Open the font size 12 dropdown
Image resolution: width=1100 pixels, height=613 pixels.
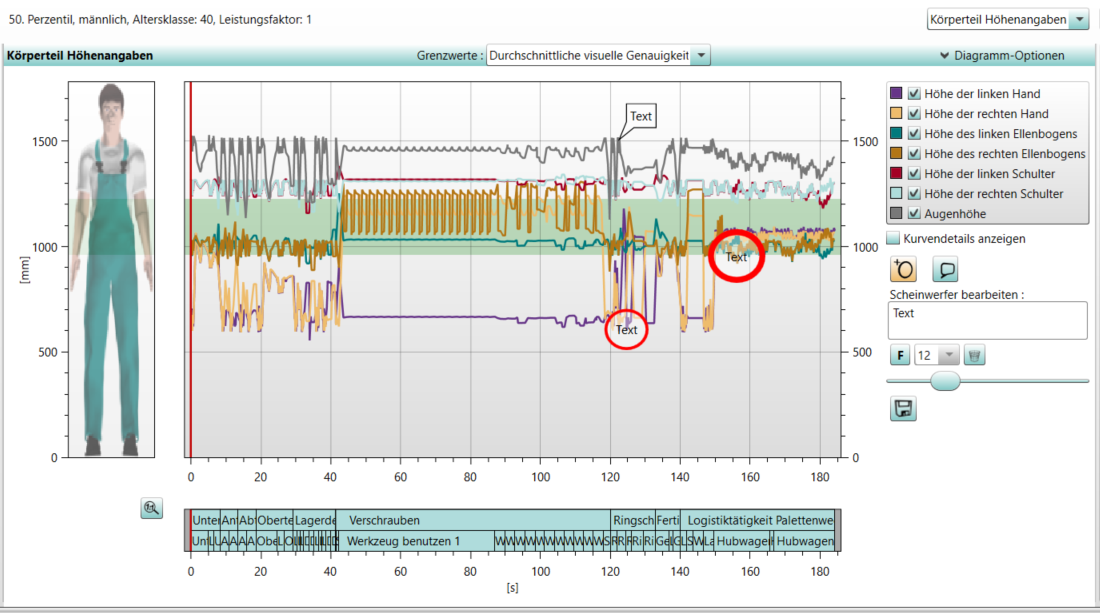[946, 355]
